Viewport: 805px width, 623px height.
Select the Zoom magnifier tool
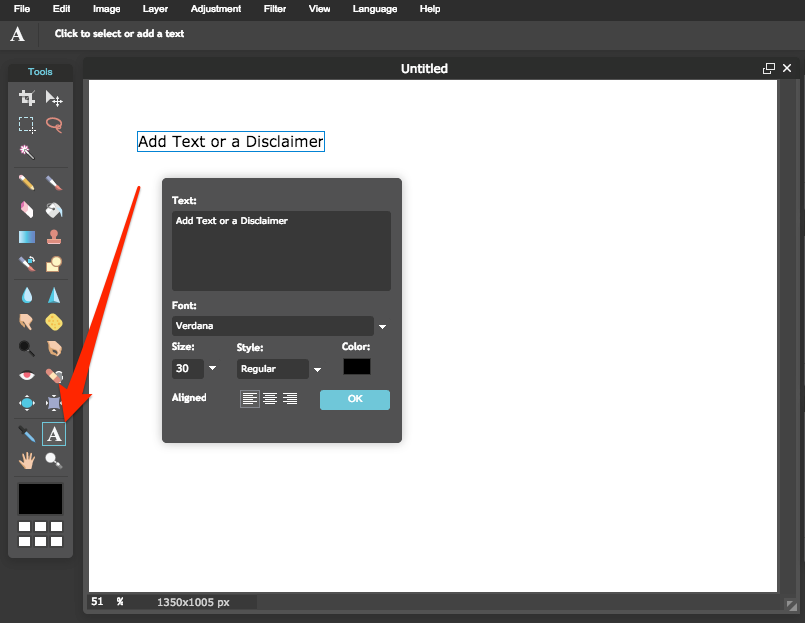(x=54, y=461)
